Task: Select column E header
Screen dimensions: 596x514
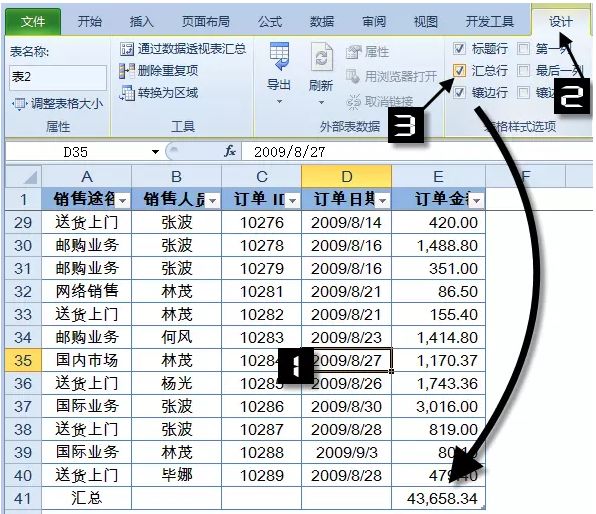Action: tap(438, 177)
